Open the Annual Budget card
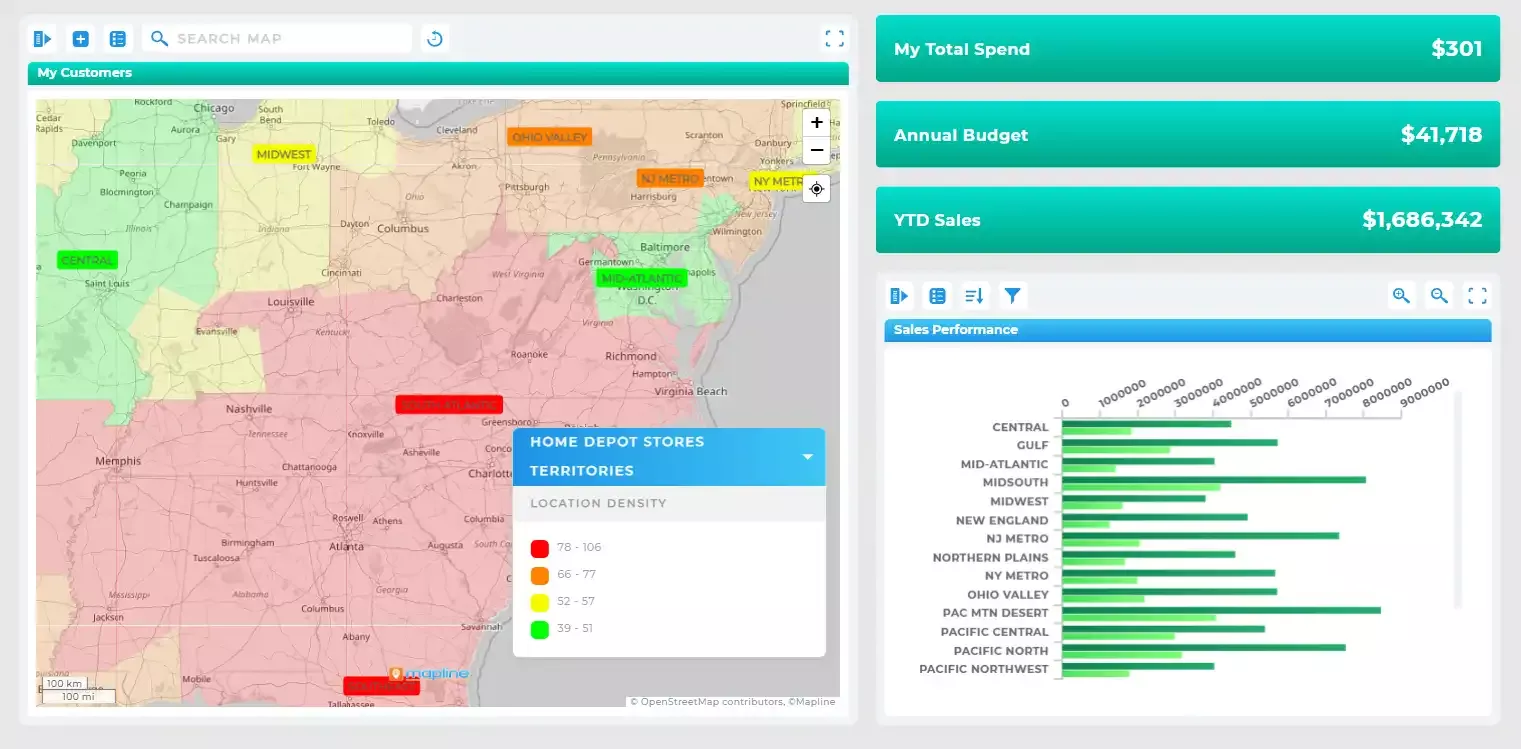 point(1188,135)
